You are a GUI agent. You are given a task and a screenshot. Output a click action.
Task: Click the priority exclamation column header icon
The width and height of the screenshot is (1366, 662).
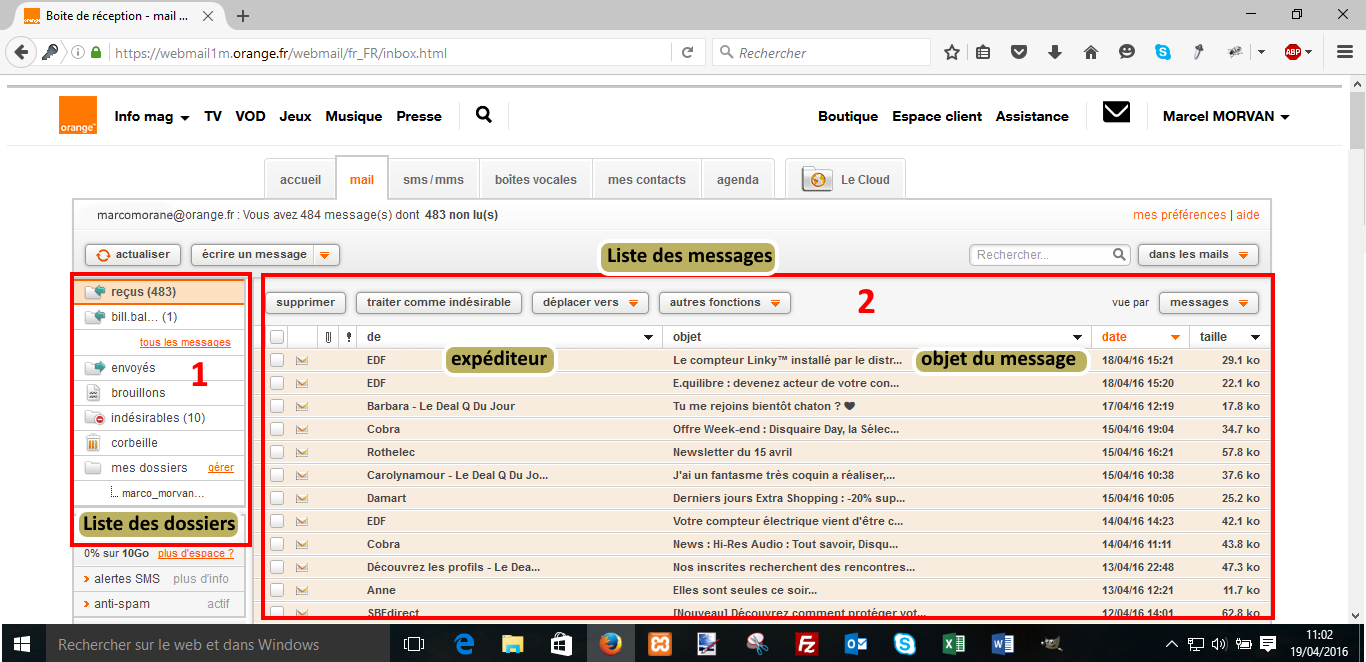pos(348,336)
